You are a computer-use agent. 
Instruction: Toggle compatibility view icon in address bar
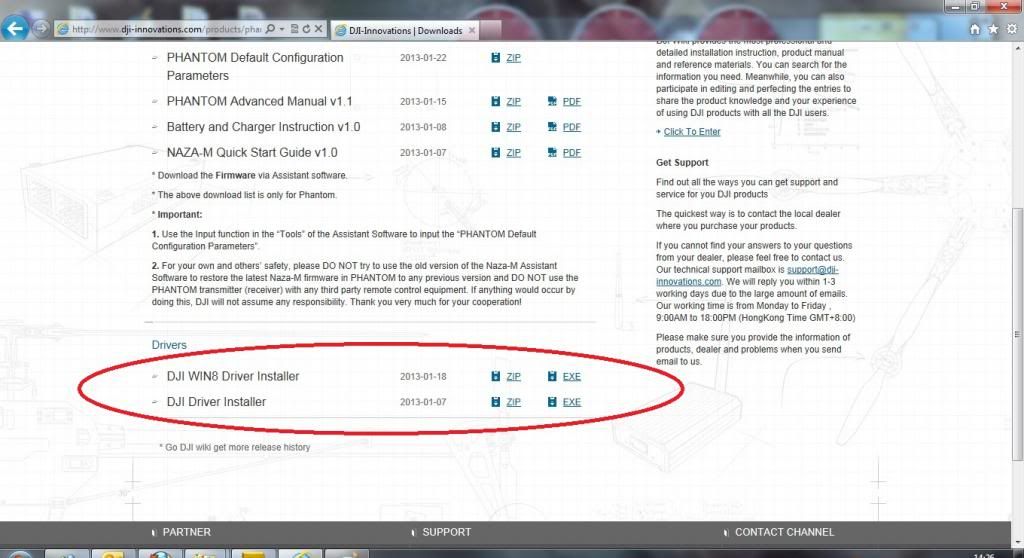tap(295, 29)
